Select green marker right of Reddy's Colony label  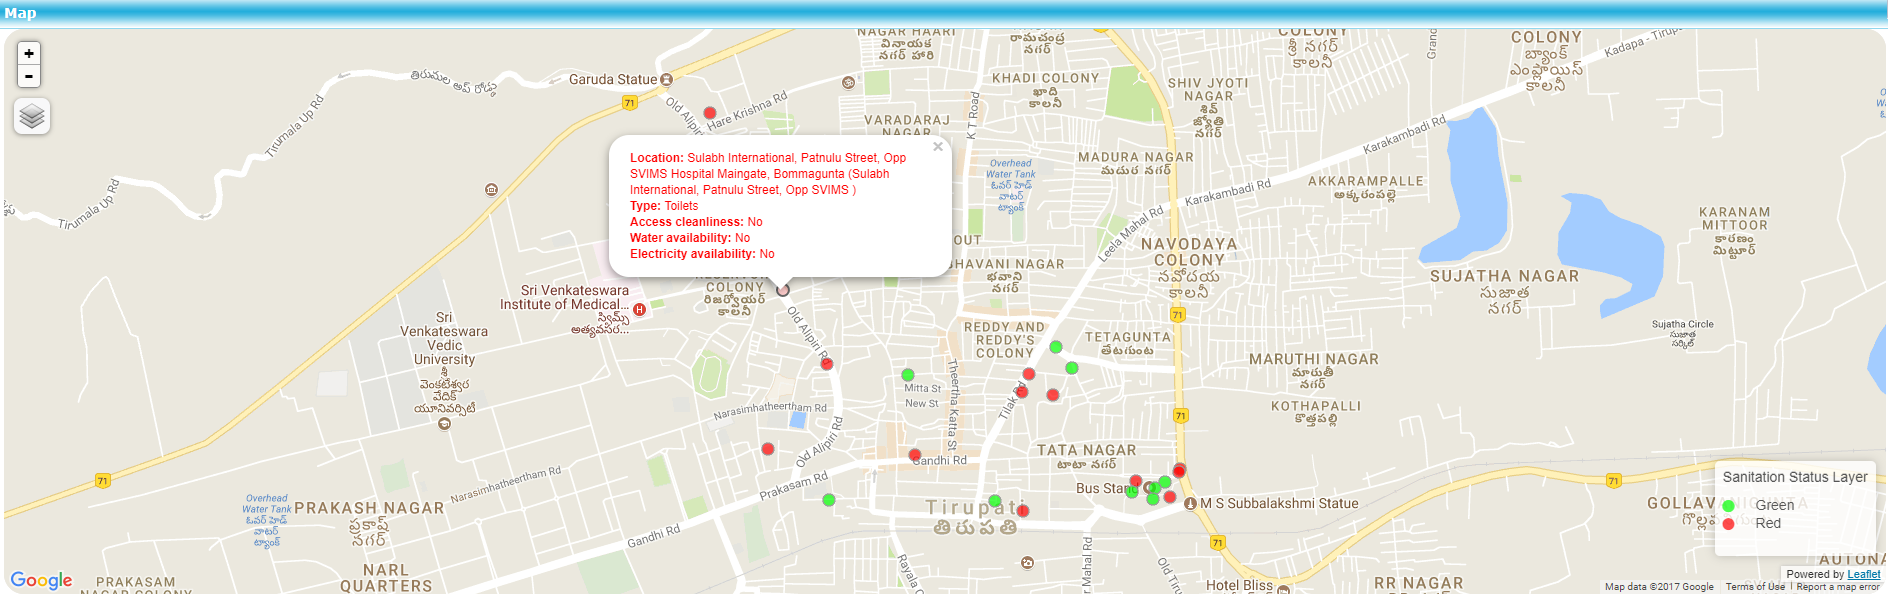click(x=1056, y=347)
